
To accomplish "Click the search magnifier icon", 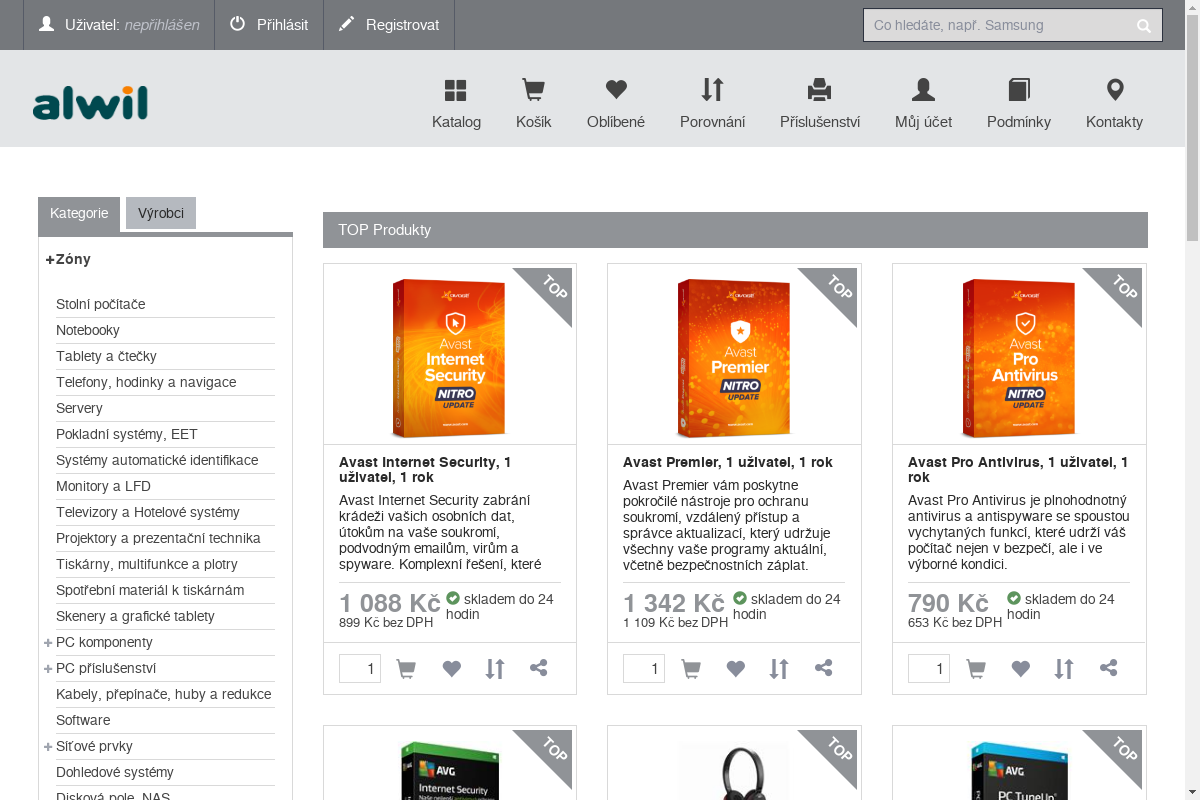I will pyautogui.click(x=1144, y=26).
